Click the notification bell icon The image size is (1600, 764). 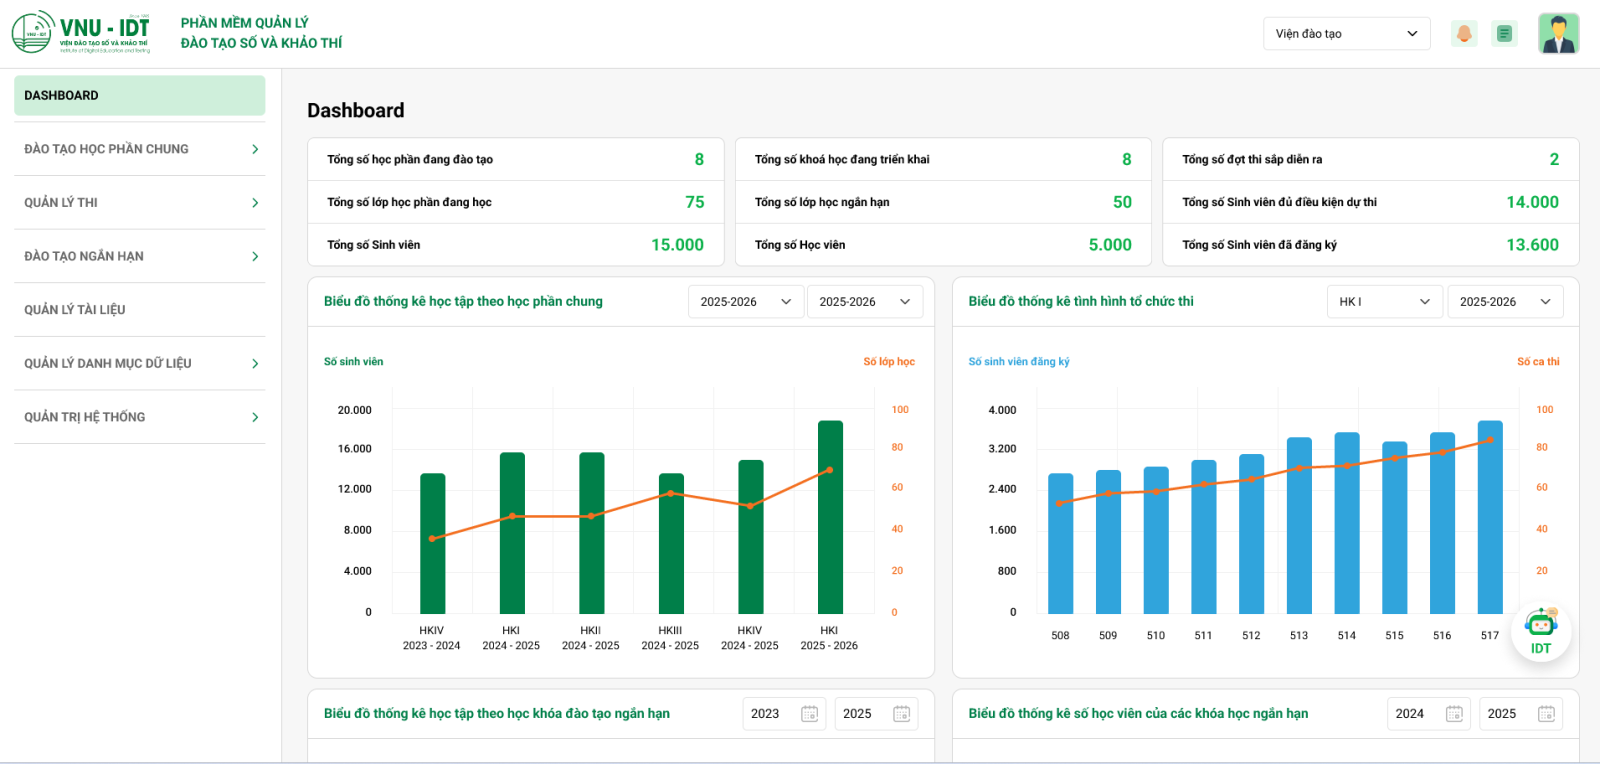(1464, 34)
